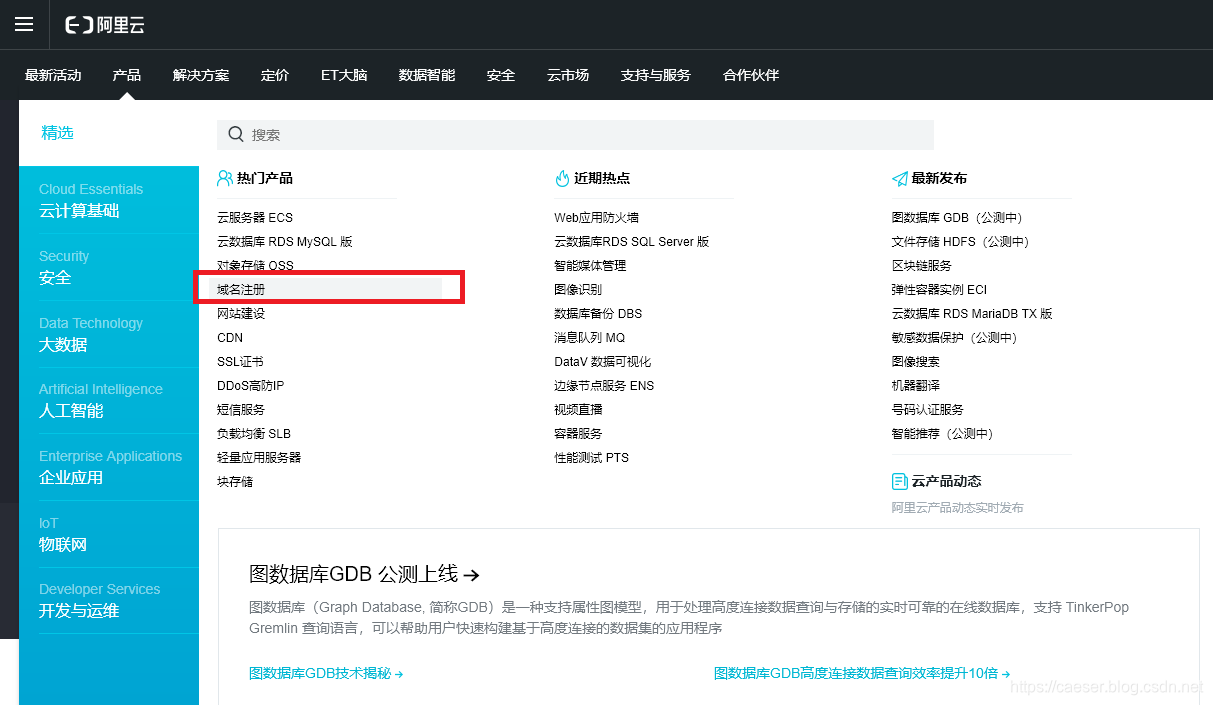
Task: Click the 云产品动态 document icon
Action: 900,481
